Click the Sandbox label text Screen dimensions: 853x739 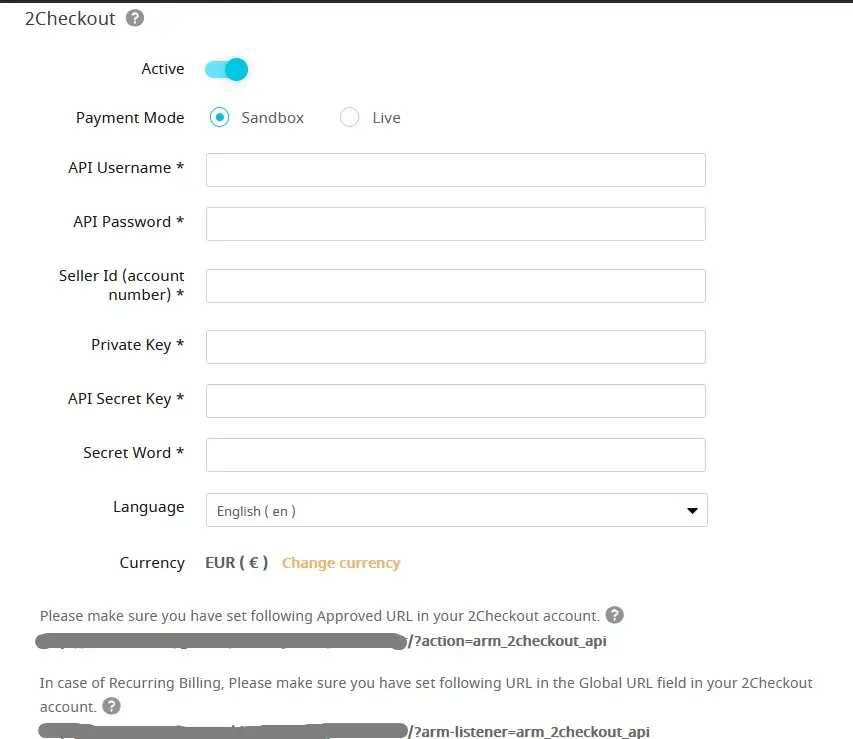272,118
